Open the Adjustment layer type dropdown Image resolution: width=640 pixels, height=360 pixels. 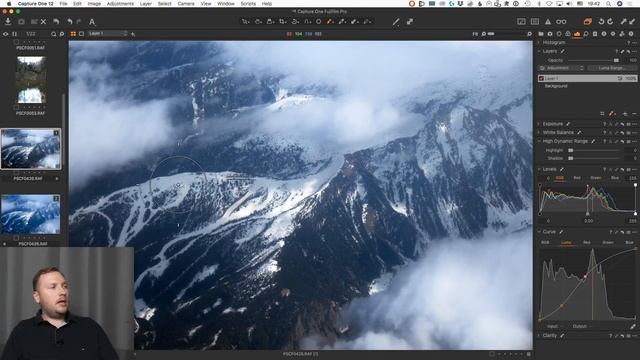(x=562, y=68)
